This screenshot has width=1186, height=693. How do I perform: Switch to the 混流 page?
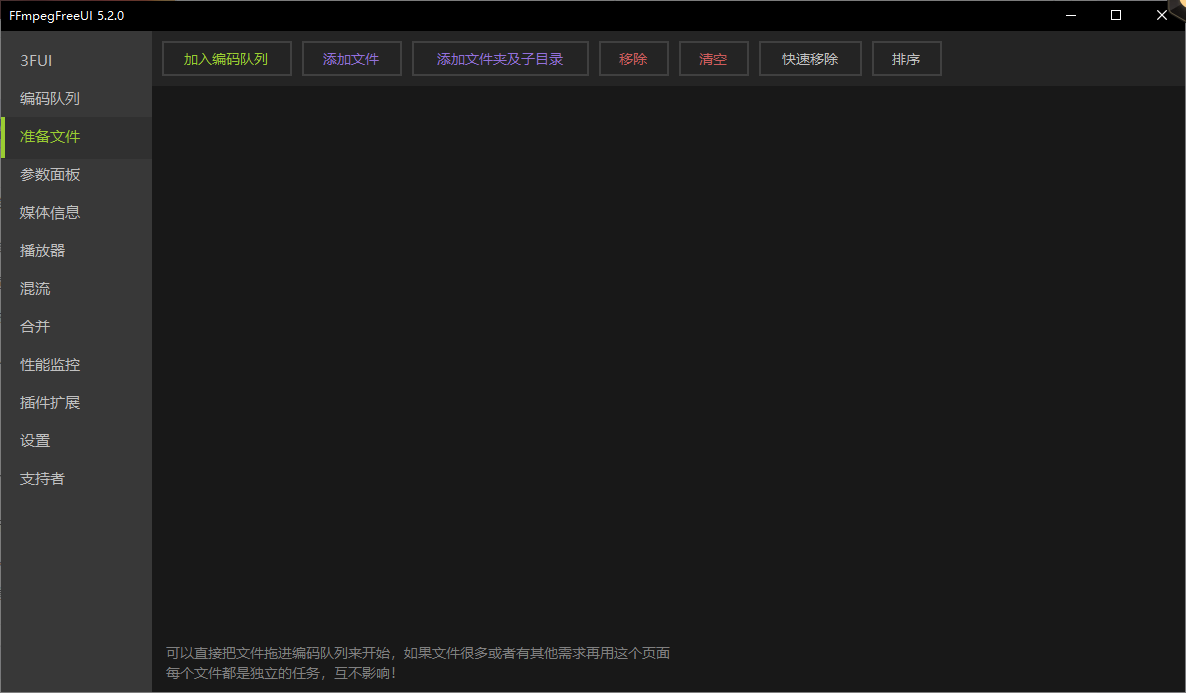click(35, 289)
